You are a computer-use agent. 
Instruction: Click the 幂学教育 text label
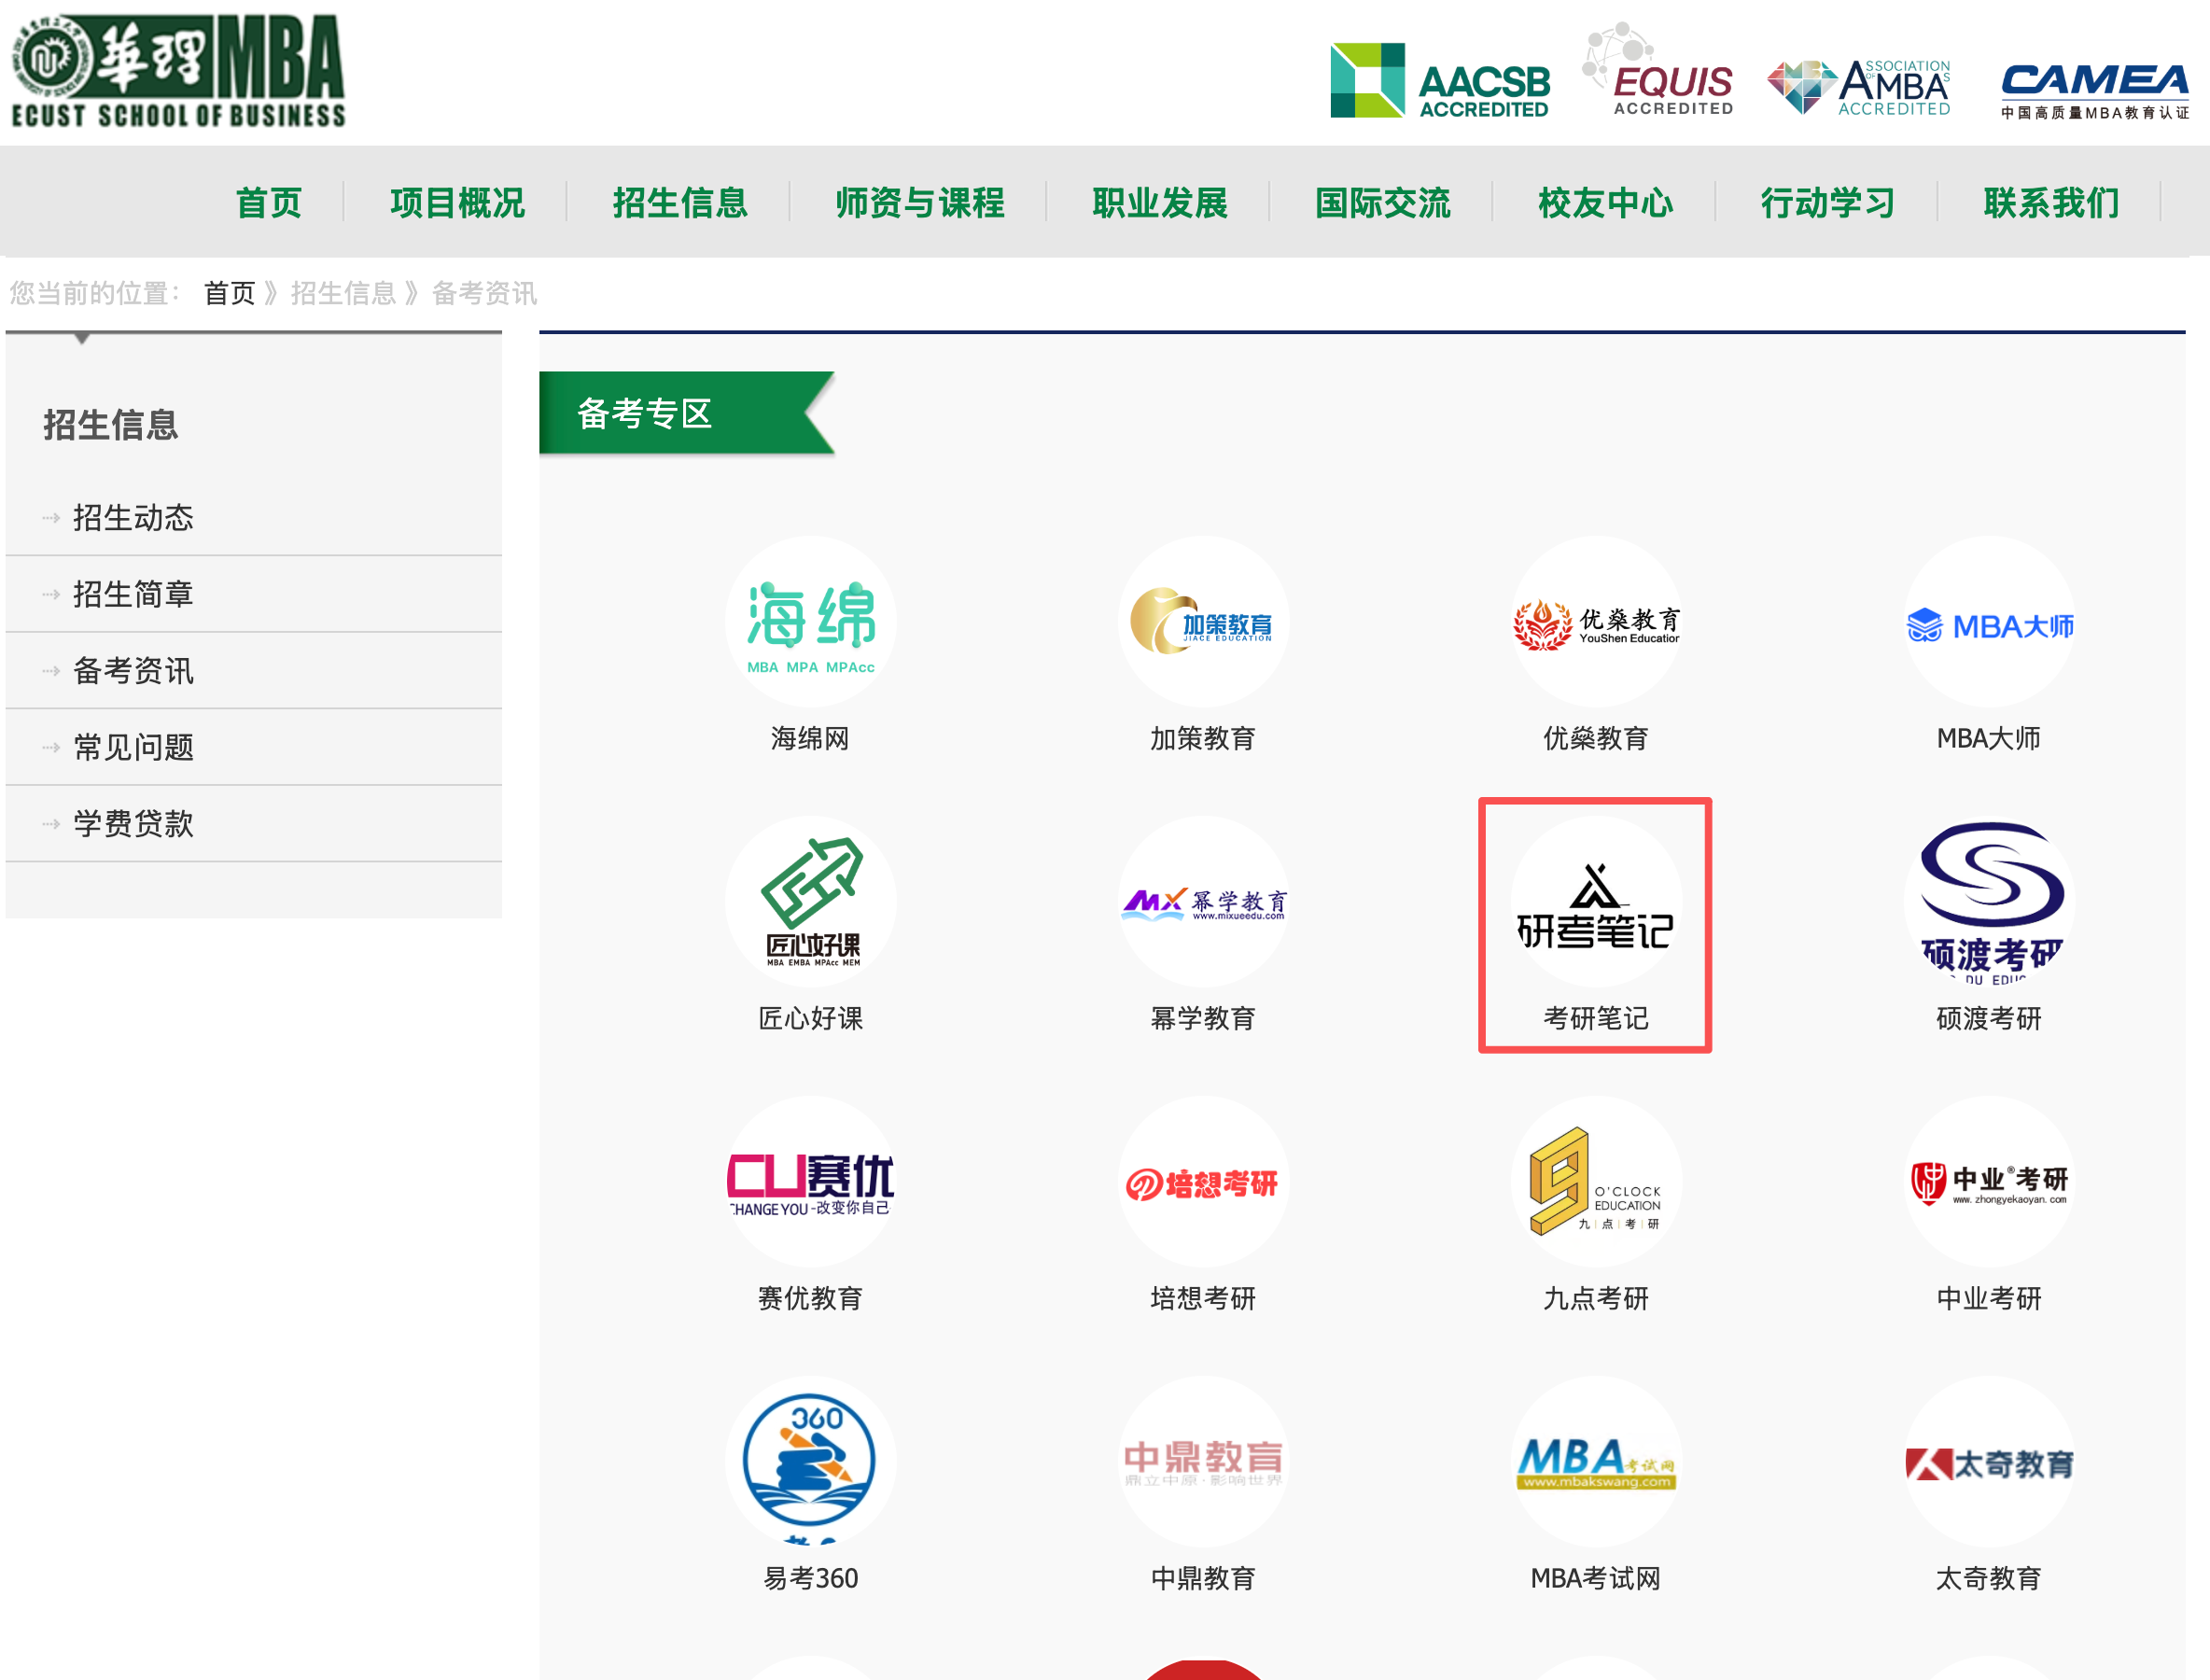[x=1203, y=1019]
